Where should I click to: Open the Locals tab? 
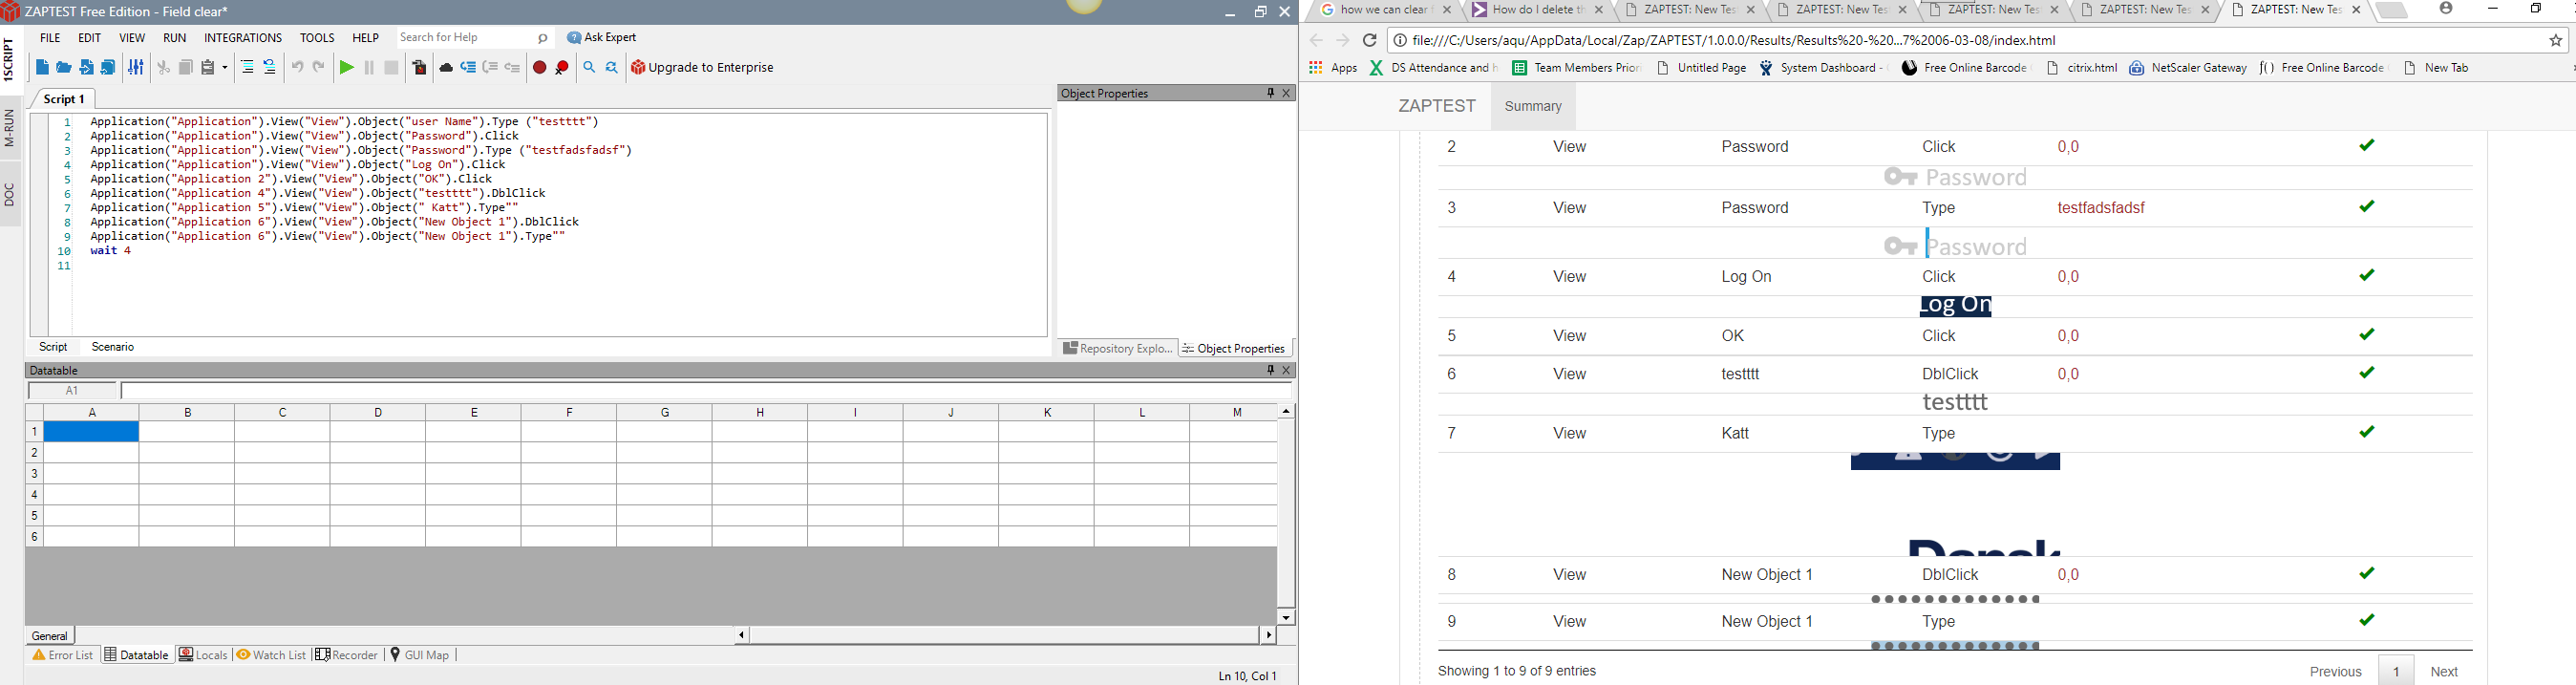pos(203,656)
